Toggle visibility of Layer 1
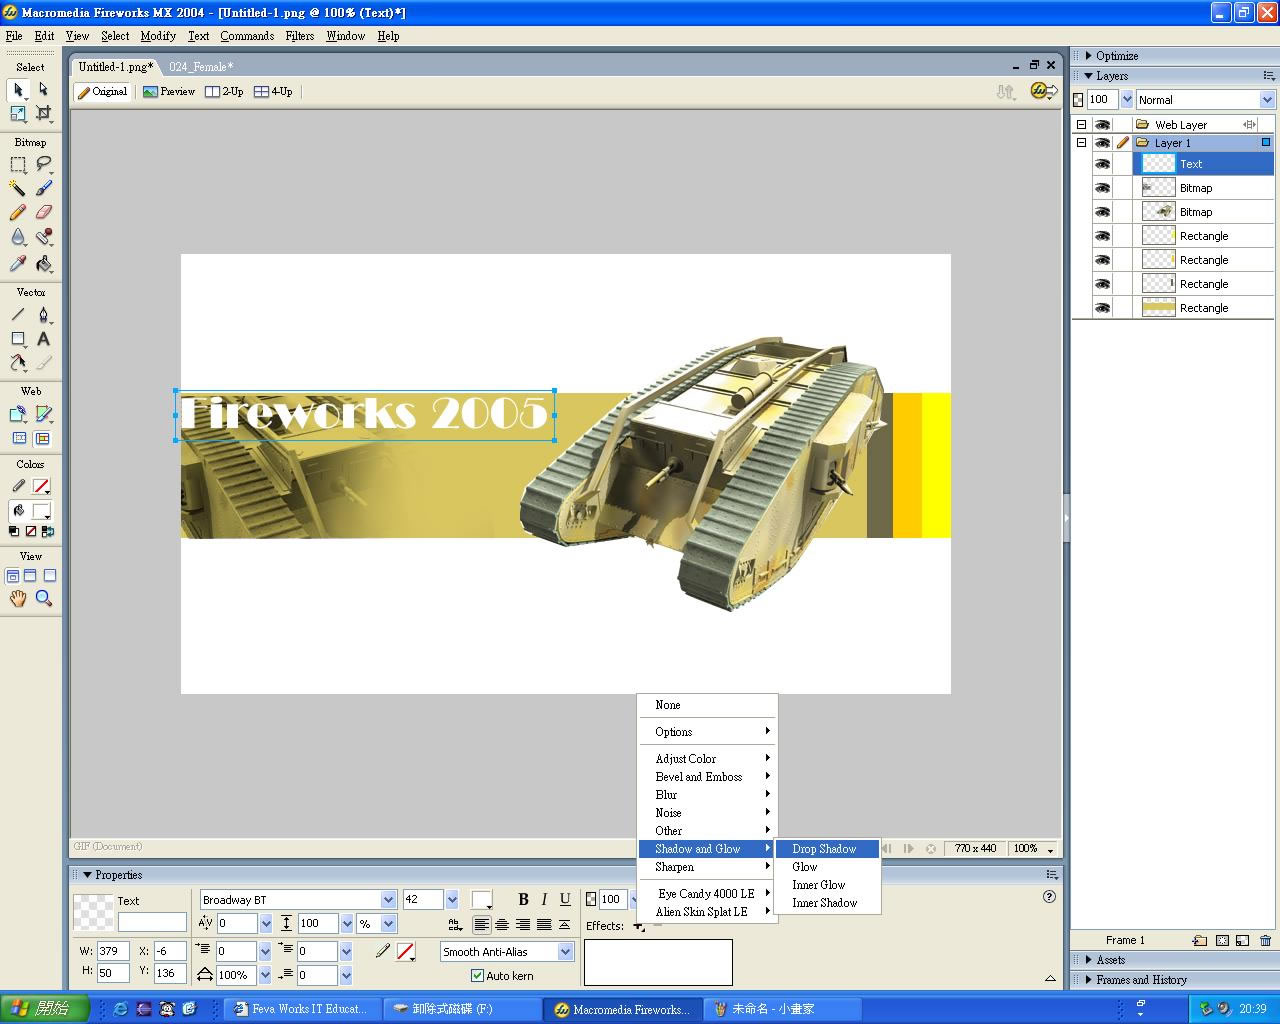The width and height of the screenshot is (1280, 1024). [1102, 143]
